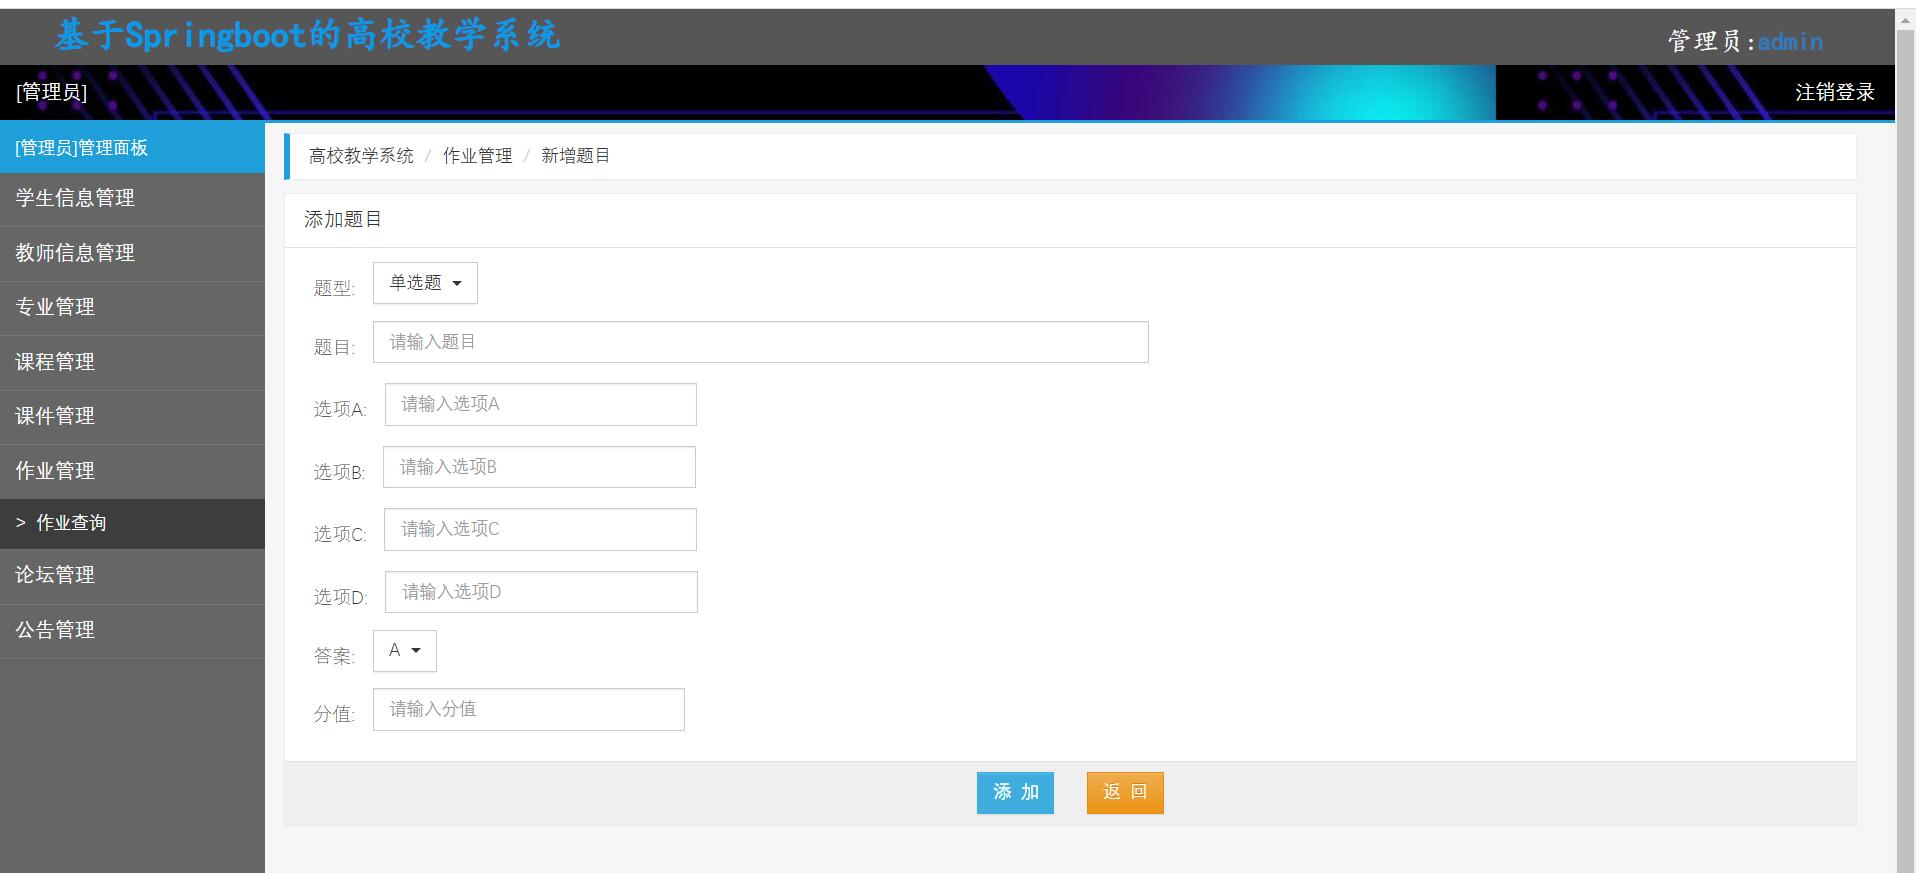Screen dimensions: 1916x873
Task: Open 教师信息管理 in the sidebar
Action: click(x=132, y=254)
